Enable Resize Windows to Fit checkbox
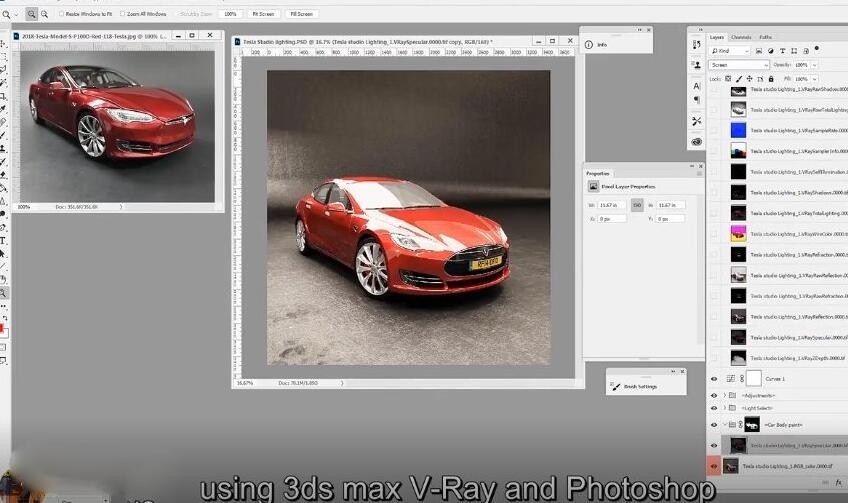 [x=61, y=14]
